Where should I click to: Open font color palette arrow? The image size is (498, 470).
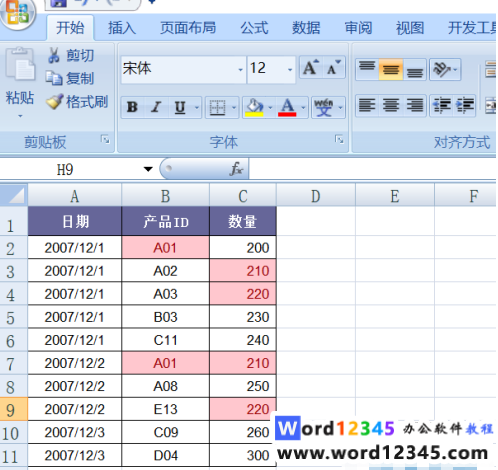pos(303,107)
